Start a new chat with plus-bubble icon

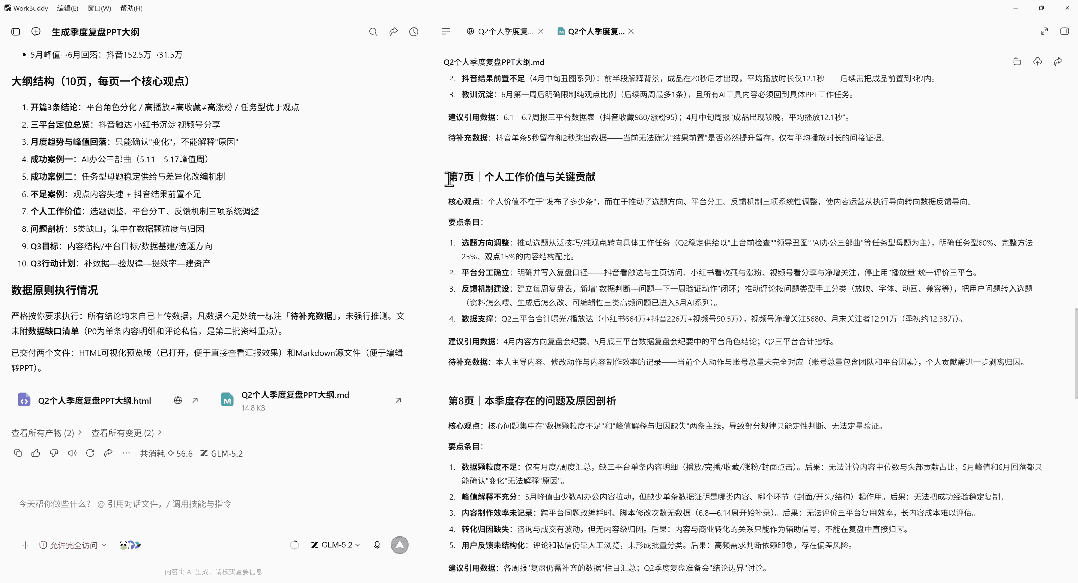[x=36, y=32]
